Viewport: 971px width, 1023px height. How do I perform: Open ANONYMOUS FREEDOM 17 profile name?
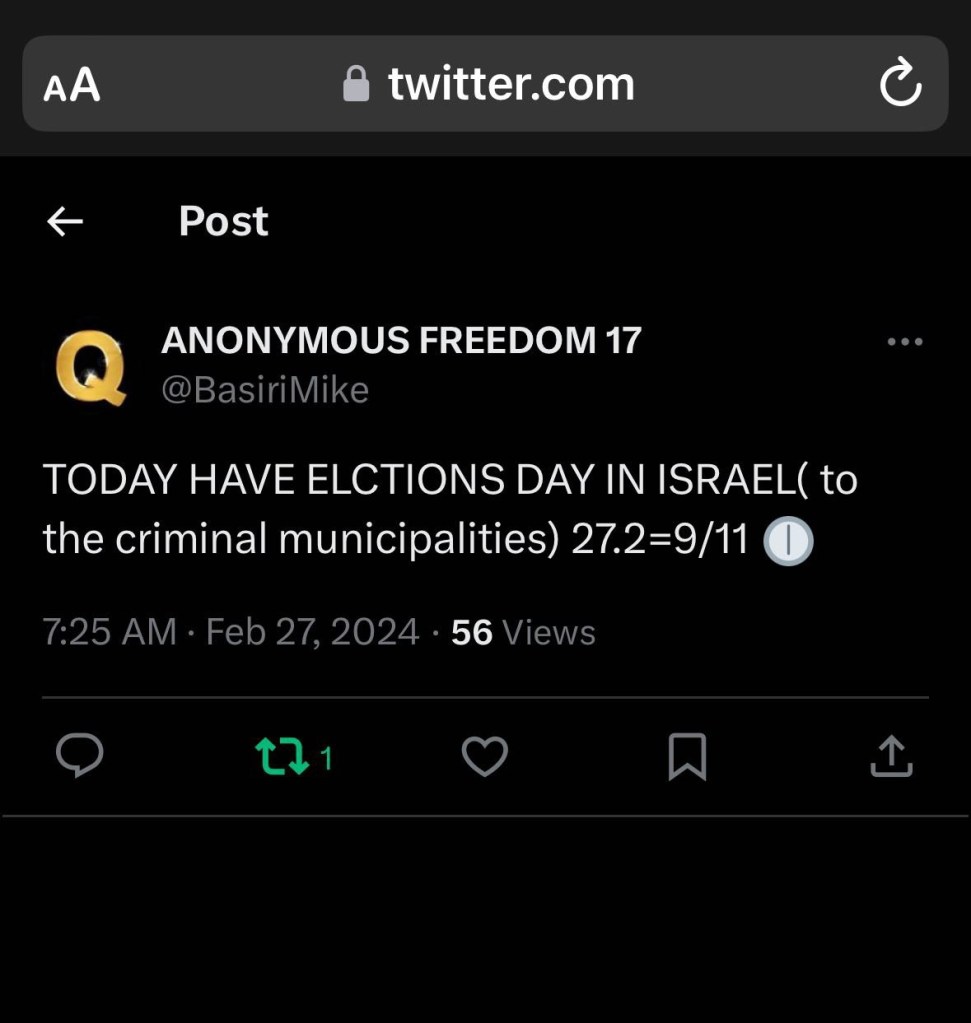401,341
